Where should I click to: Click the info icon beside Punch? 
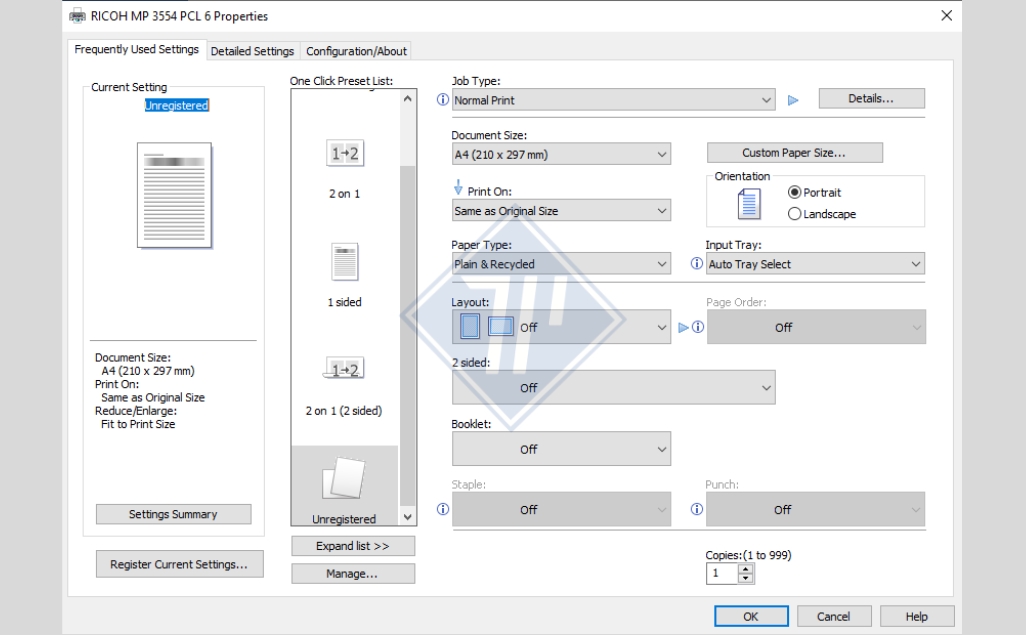click(x=697, y=509)
